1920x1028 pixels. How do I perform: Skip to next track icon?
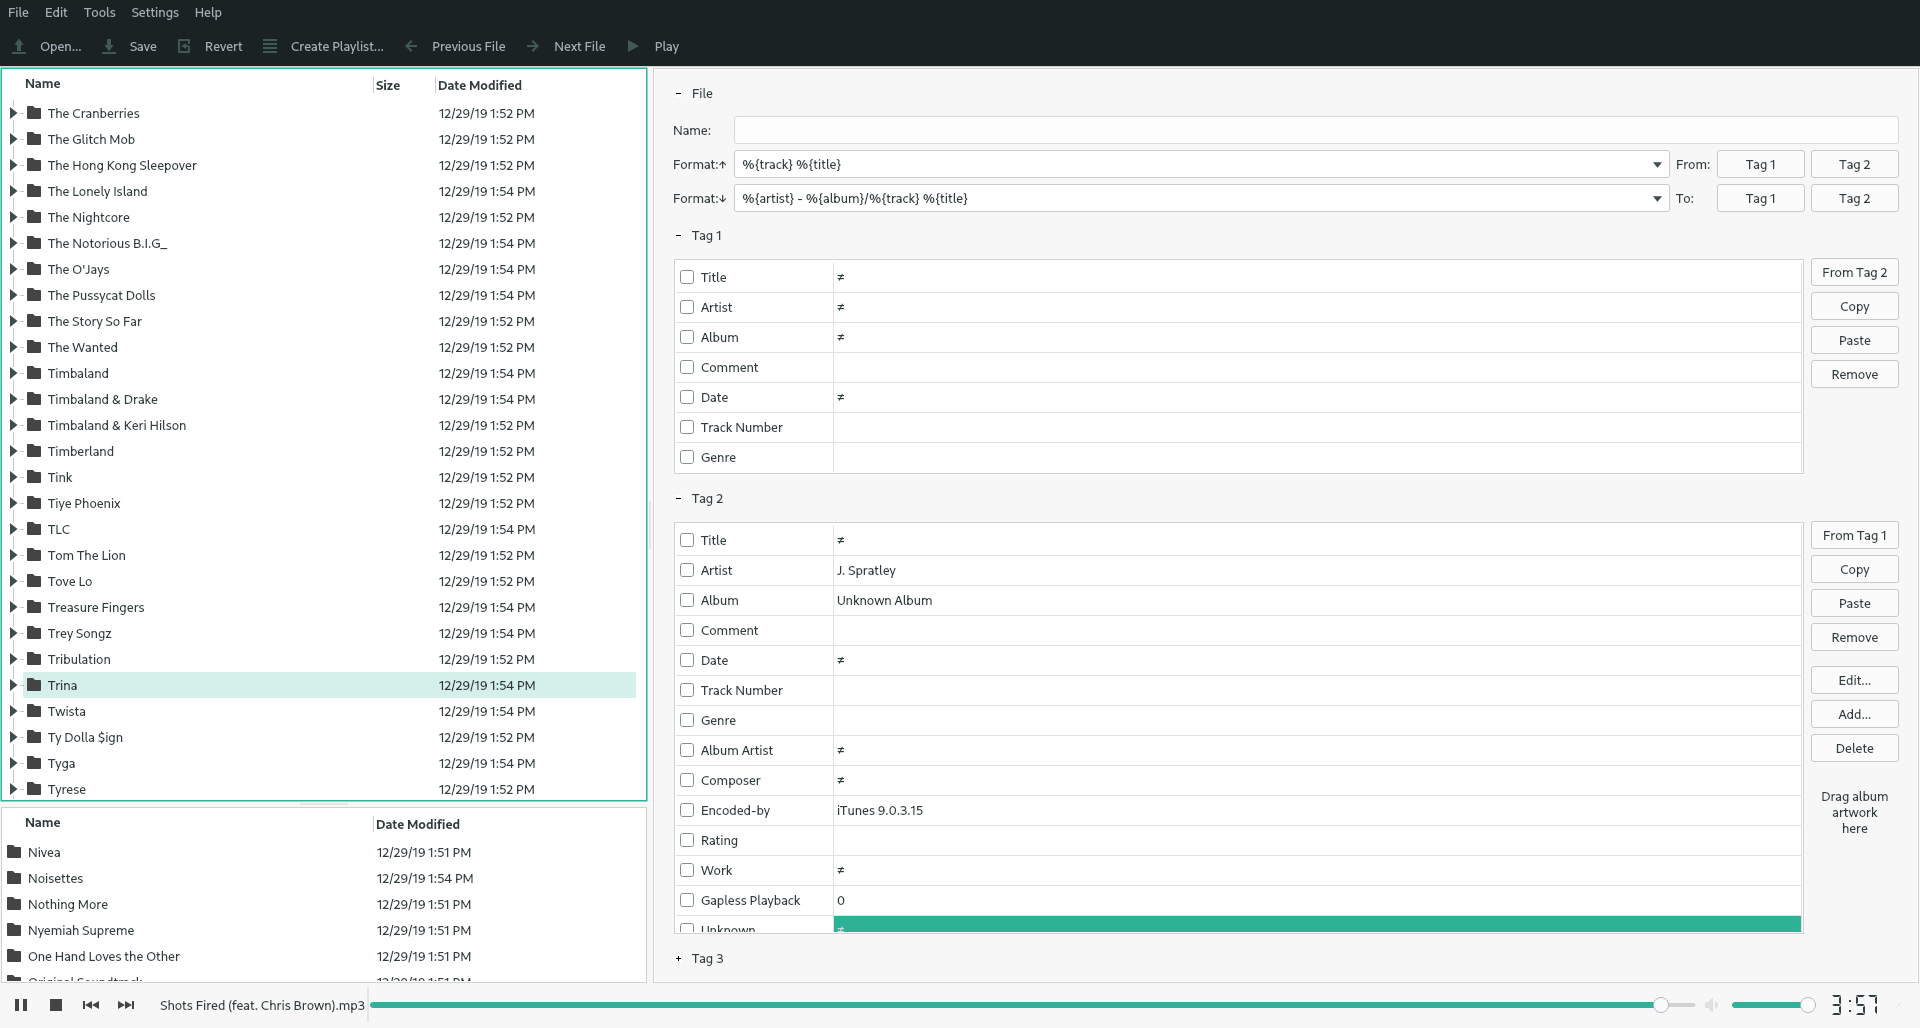tap(126, 1005)
